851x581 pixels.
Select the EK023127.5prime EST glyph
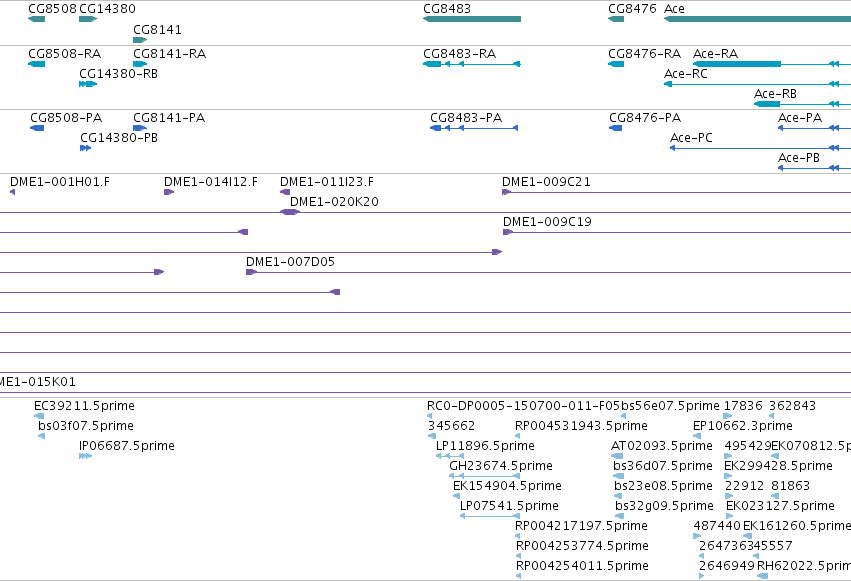click(x=731, y=516)
